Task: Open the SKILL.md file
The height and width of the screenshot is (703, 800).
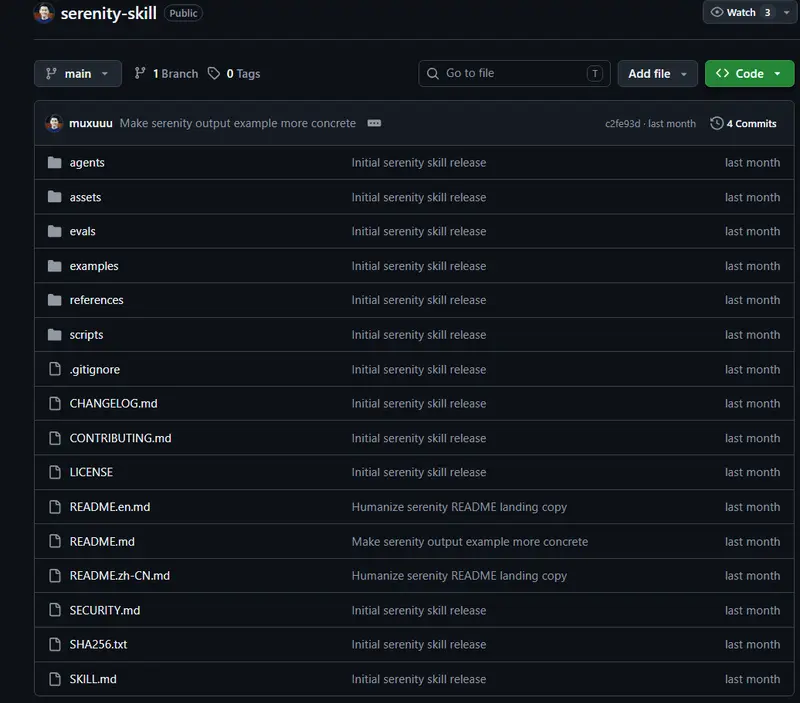Action: (x=93, y=680)
